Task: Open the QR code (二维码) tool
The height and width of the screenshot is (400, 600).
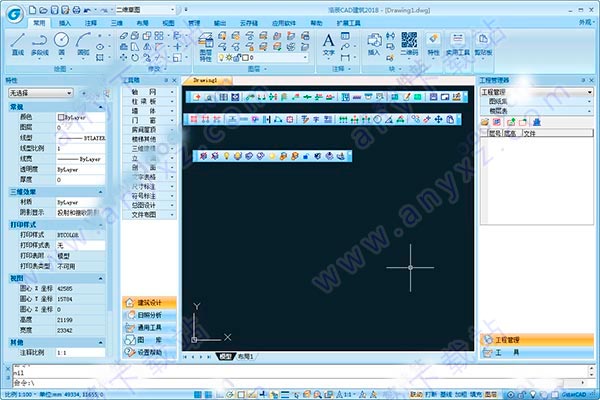Action: pos(409,44)
